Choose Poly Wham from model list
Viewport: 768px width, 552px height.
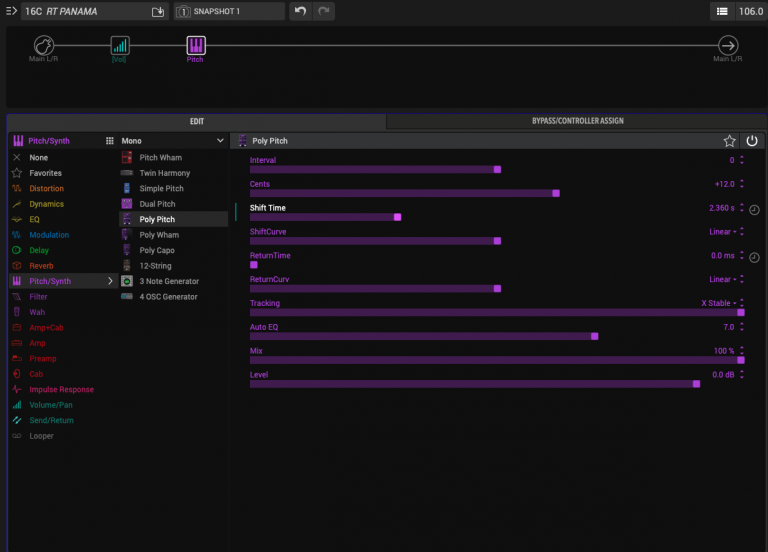point(159,235)
